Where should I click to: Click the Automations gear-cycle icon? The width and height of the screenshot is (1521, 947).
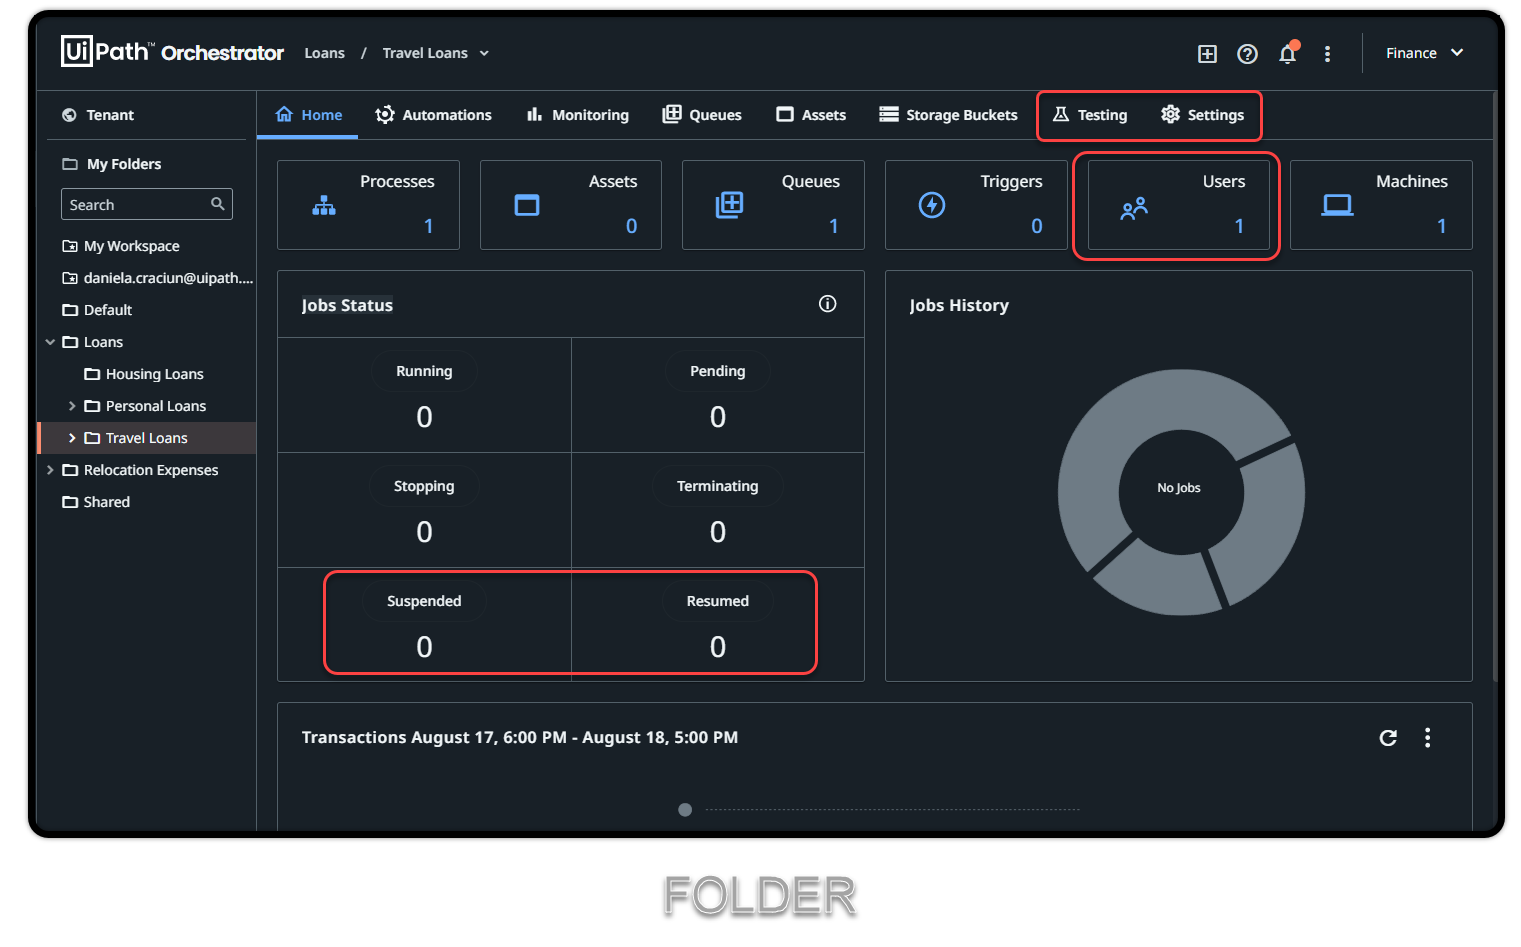pyautogui.click(x=384, y=115)
